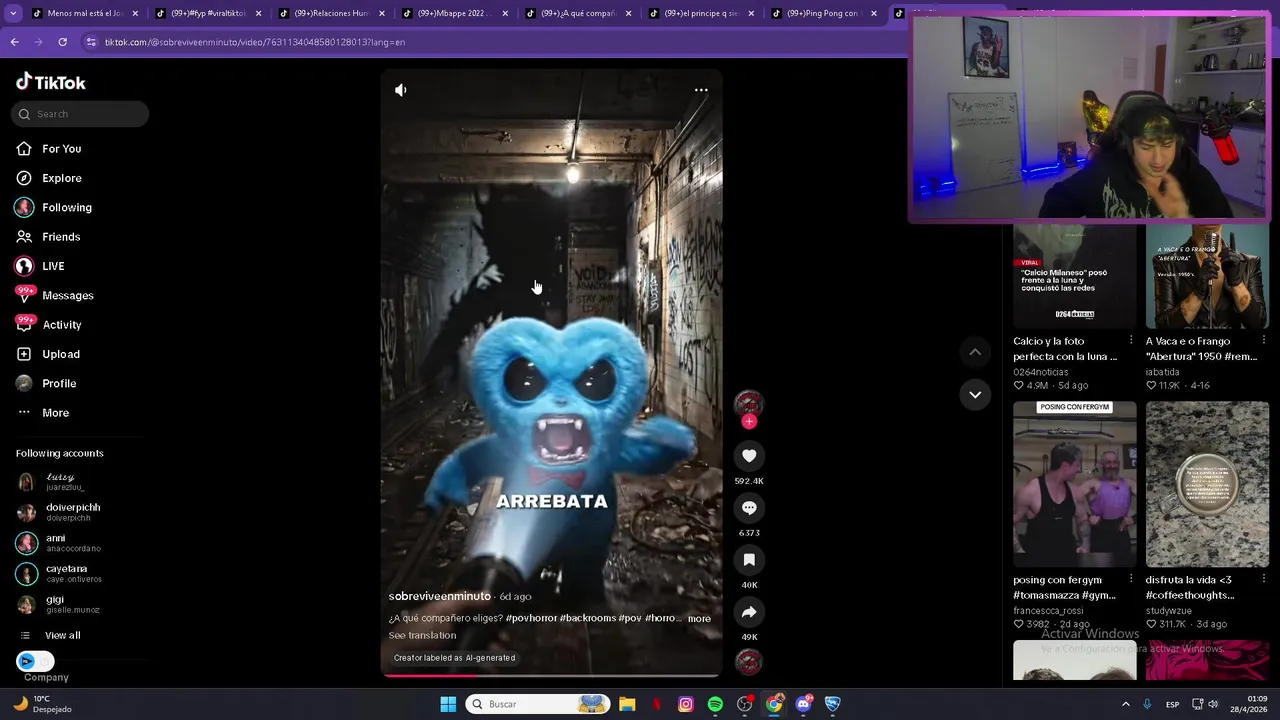1280x720 pixels.
Task: Seek the video progress bar
Action: [x=551, y=675]
